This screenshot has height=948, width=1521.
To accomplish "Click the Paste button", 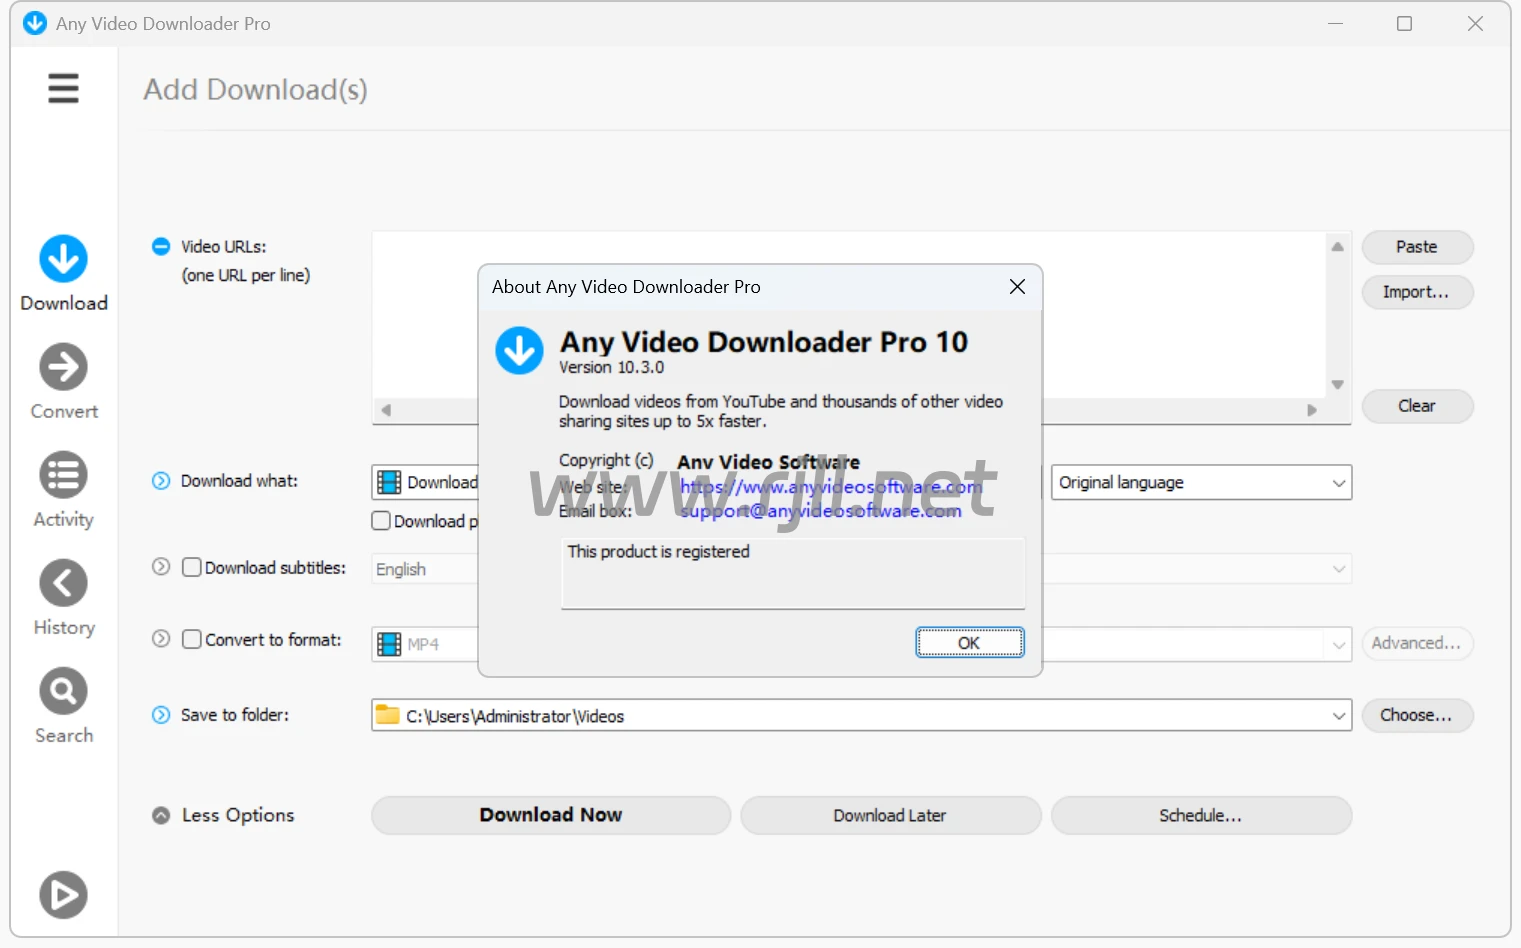I will coord(1416,247).
